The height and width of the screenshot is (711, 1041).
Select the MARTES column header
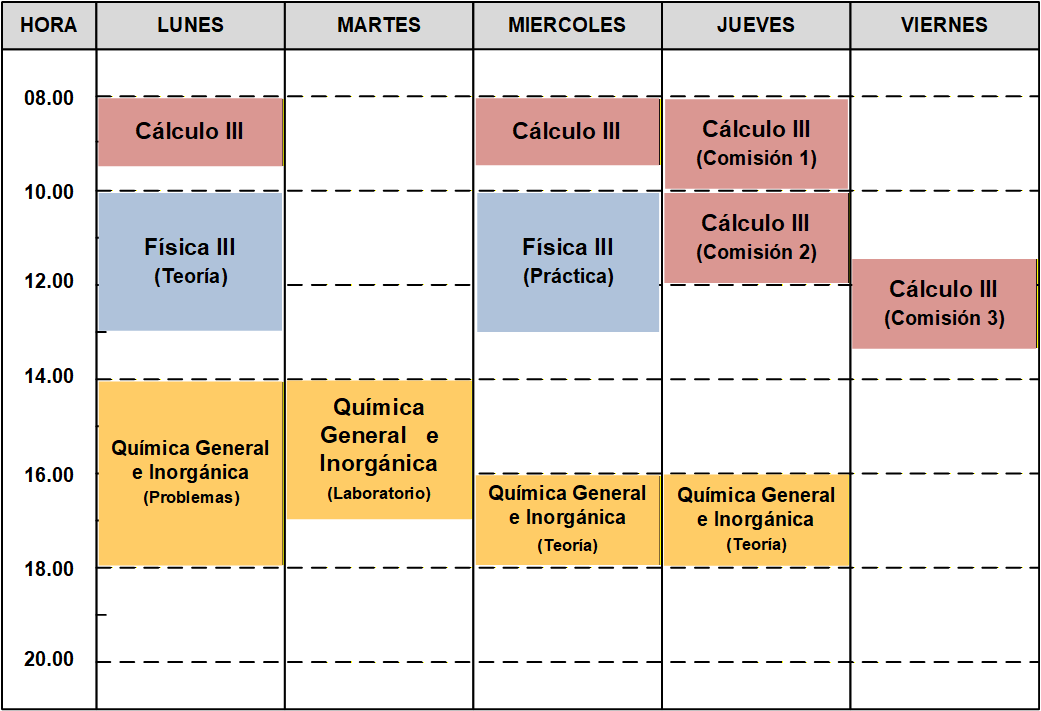click(378, 25)
